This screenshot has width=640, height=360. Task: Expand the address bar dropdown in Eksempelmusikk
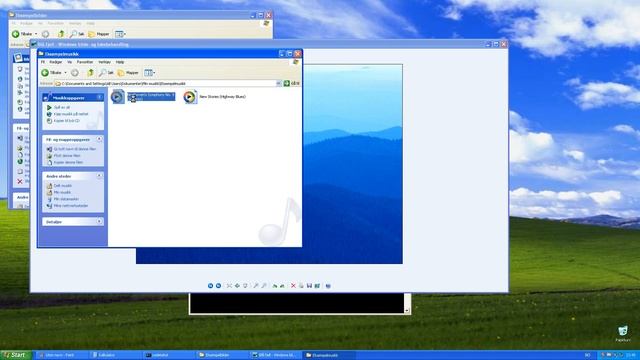pos(279,83)
